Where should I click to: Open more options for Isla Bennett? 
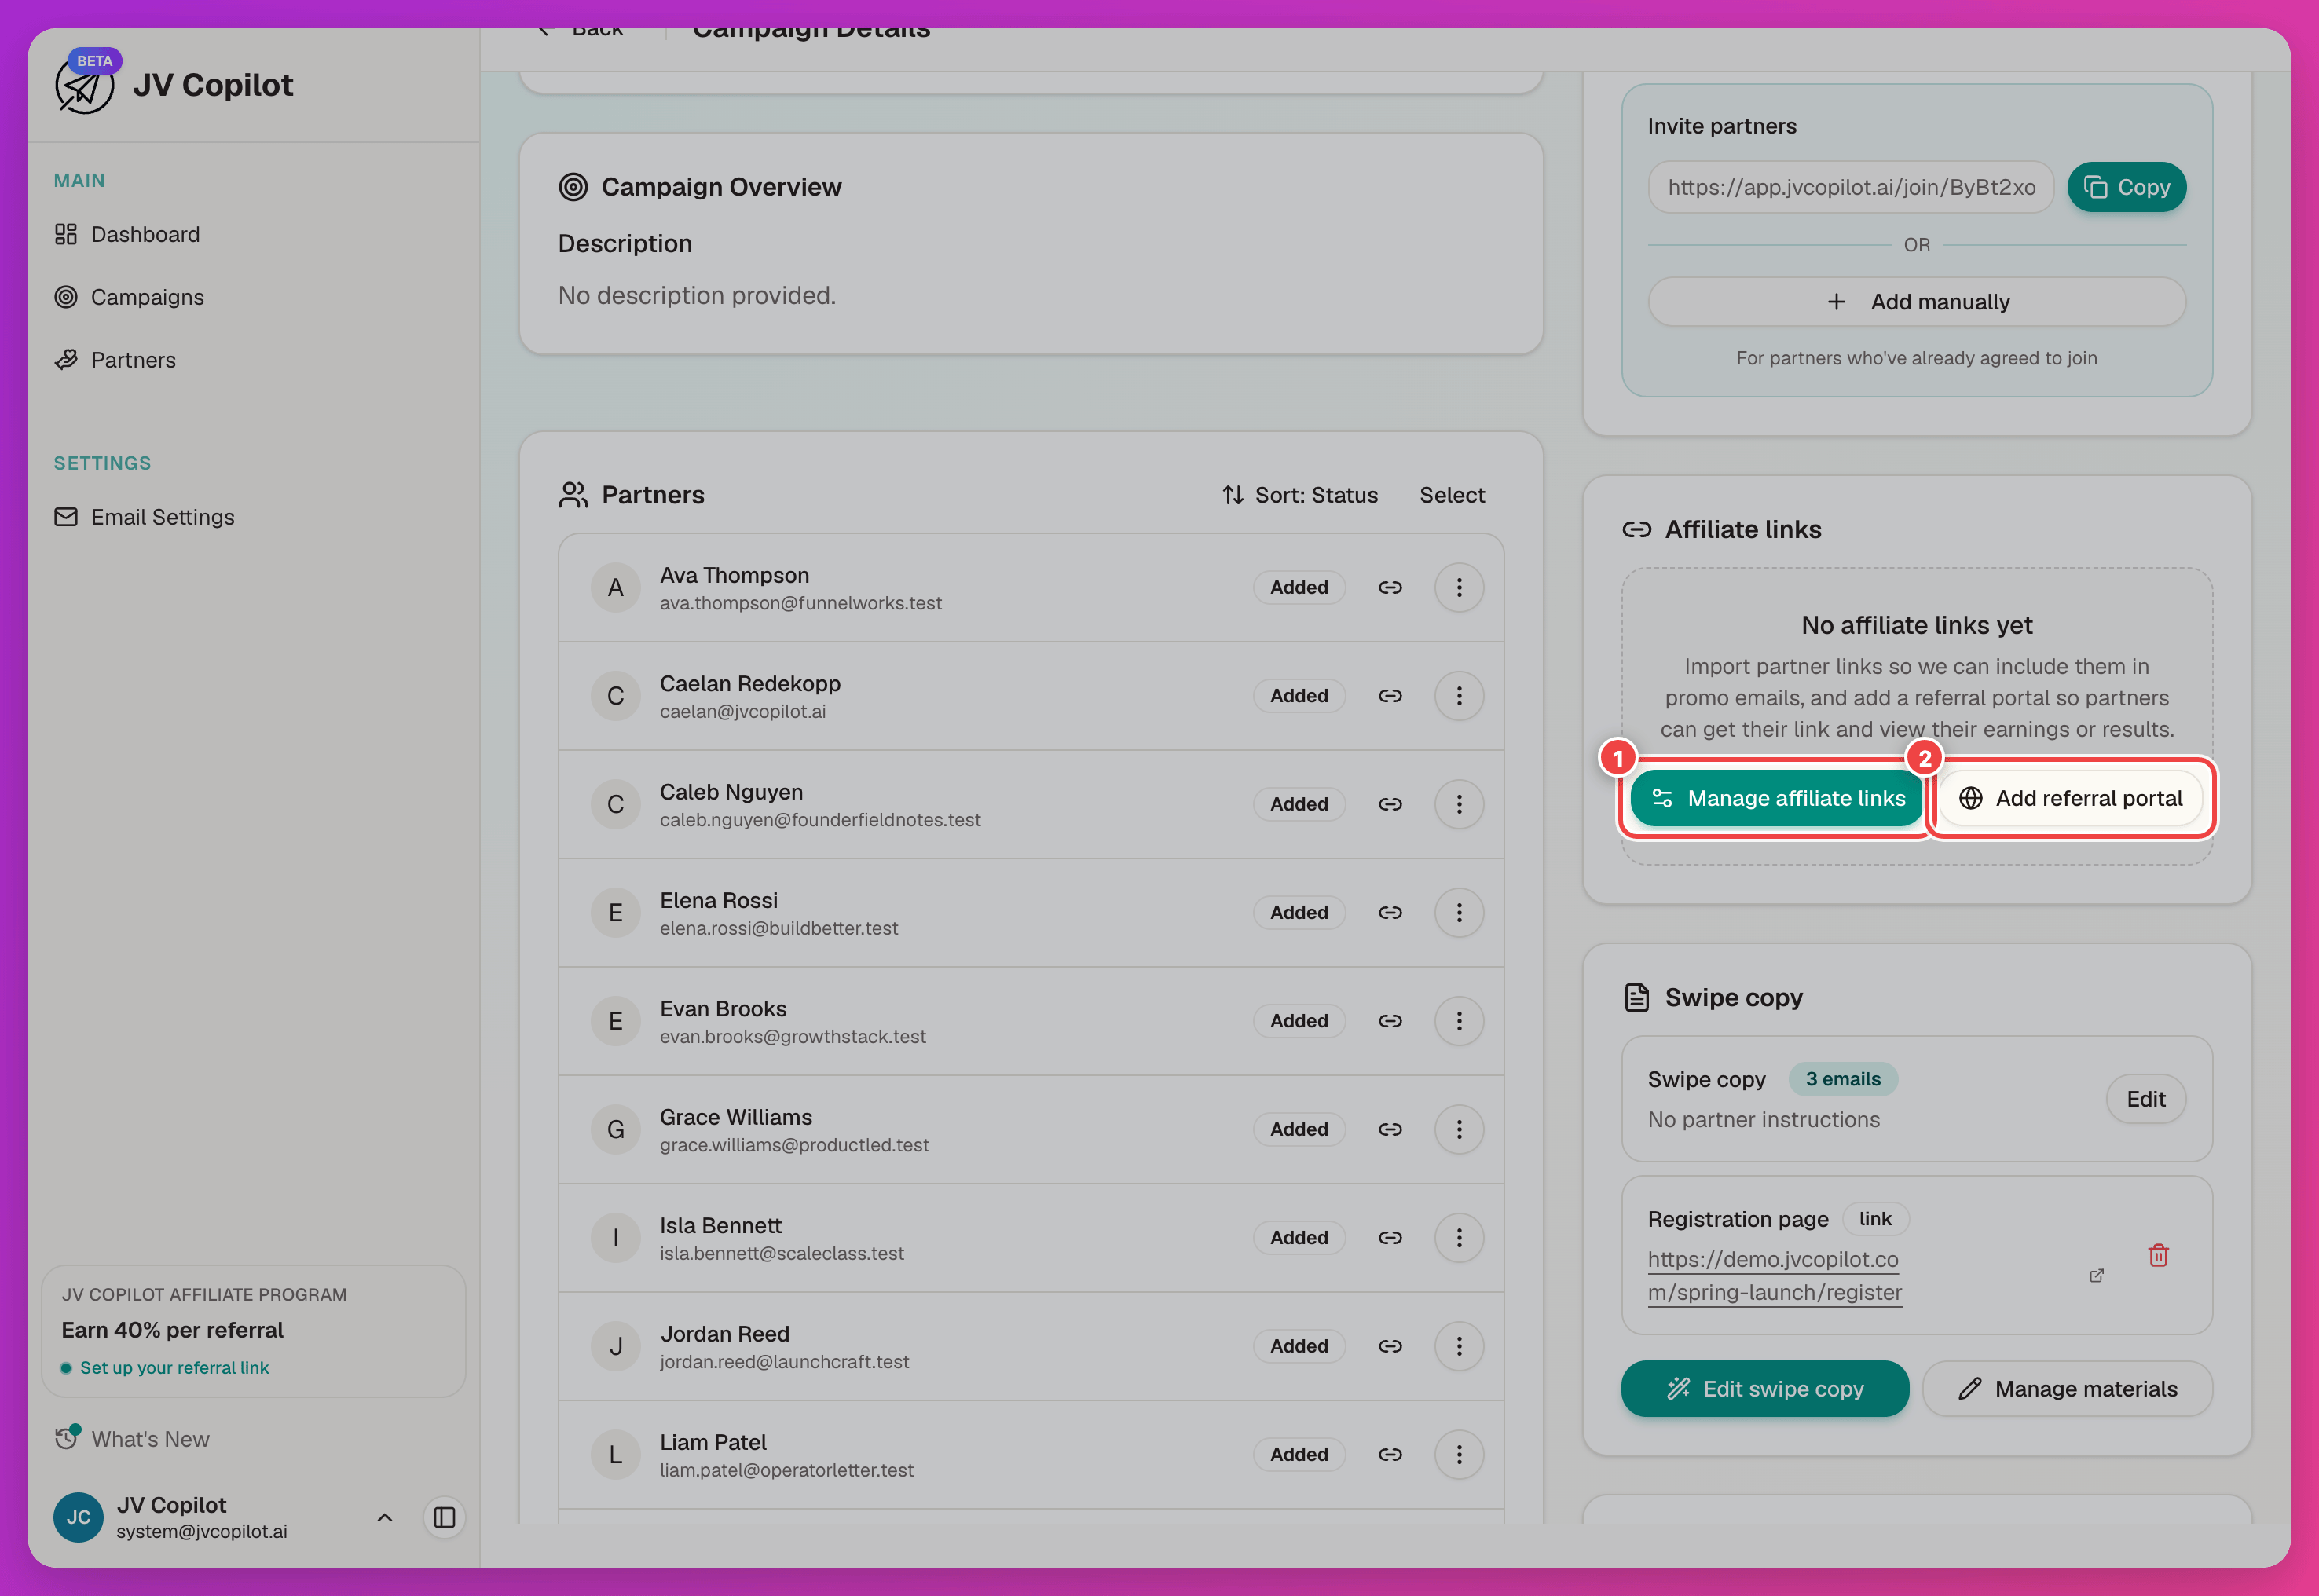[1459, 1238]
